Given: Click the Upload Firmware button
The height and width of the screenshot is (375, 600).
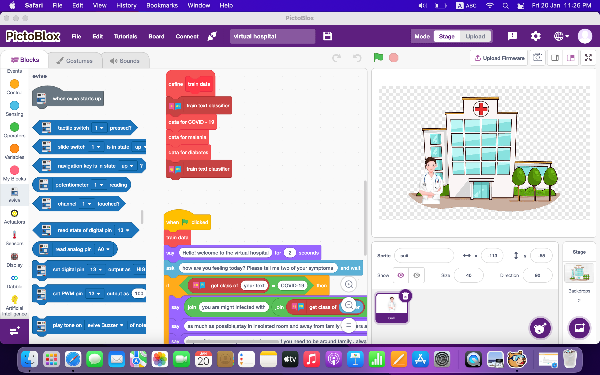Looking at the screenshot, I should (499, 58).
